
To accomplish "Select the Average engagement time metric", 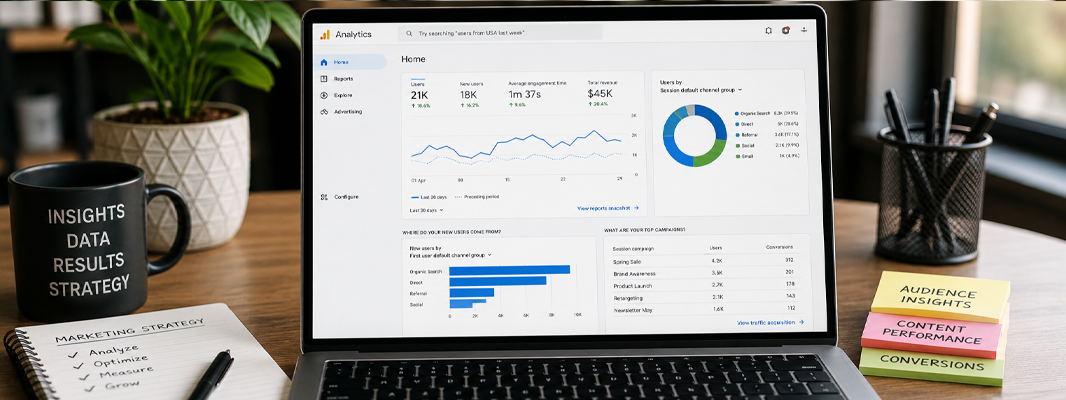I will pos(537,94).
